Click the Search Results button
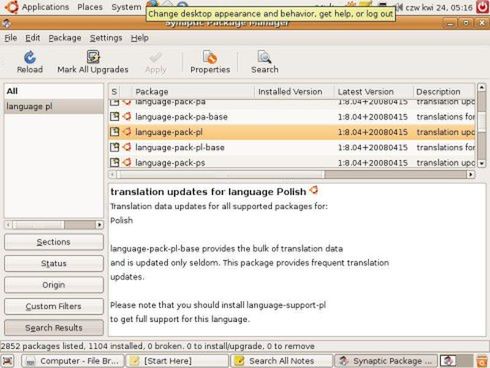This screenshot has height=368, width=490. pyautogui.click(x=54, y=328)
